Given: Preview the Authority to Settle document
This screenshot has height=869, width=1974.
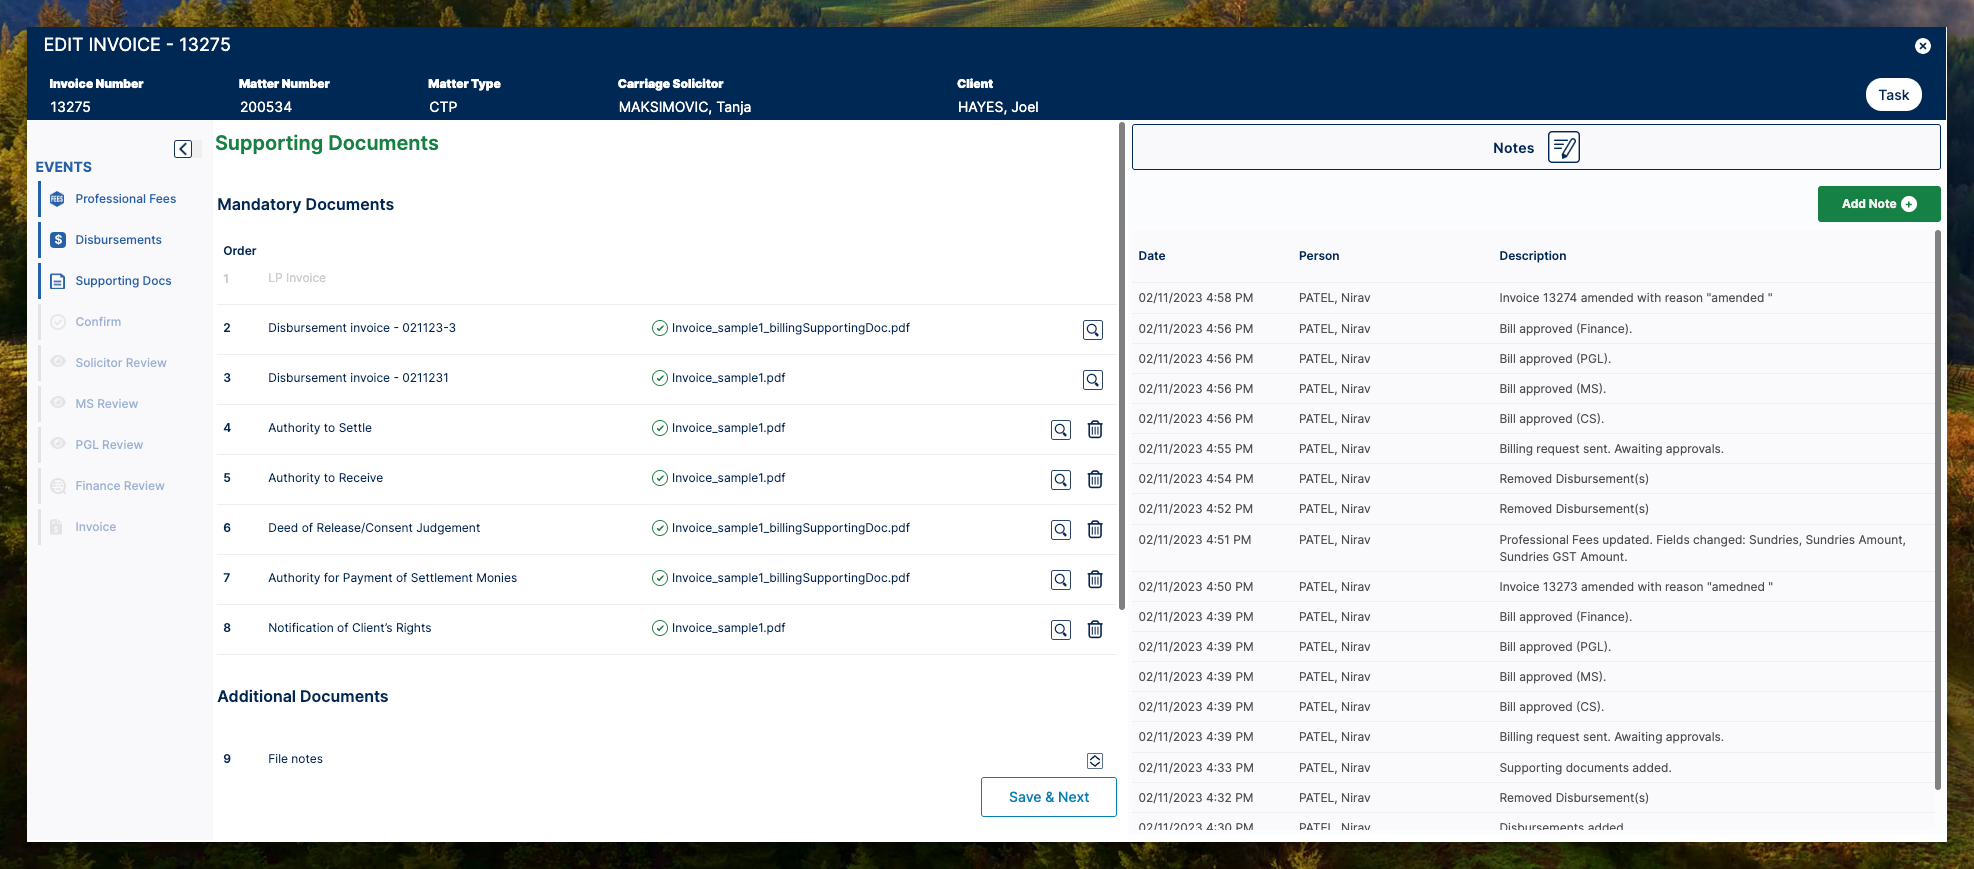Looking at the screenshot, I should coord(1061,430).
